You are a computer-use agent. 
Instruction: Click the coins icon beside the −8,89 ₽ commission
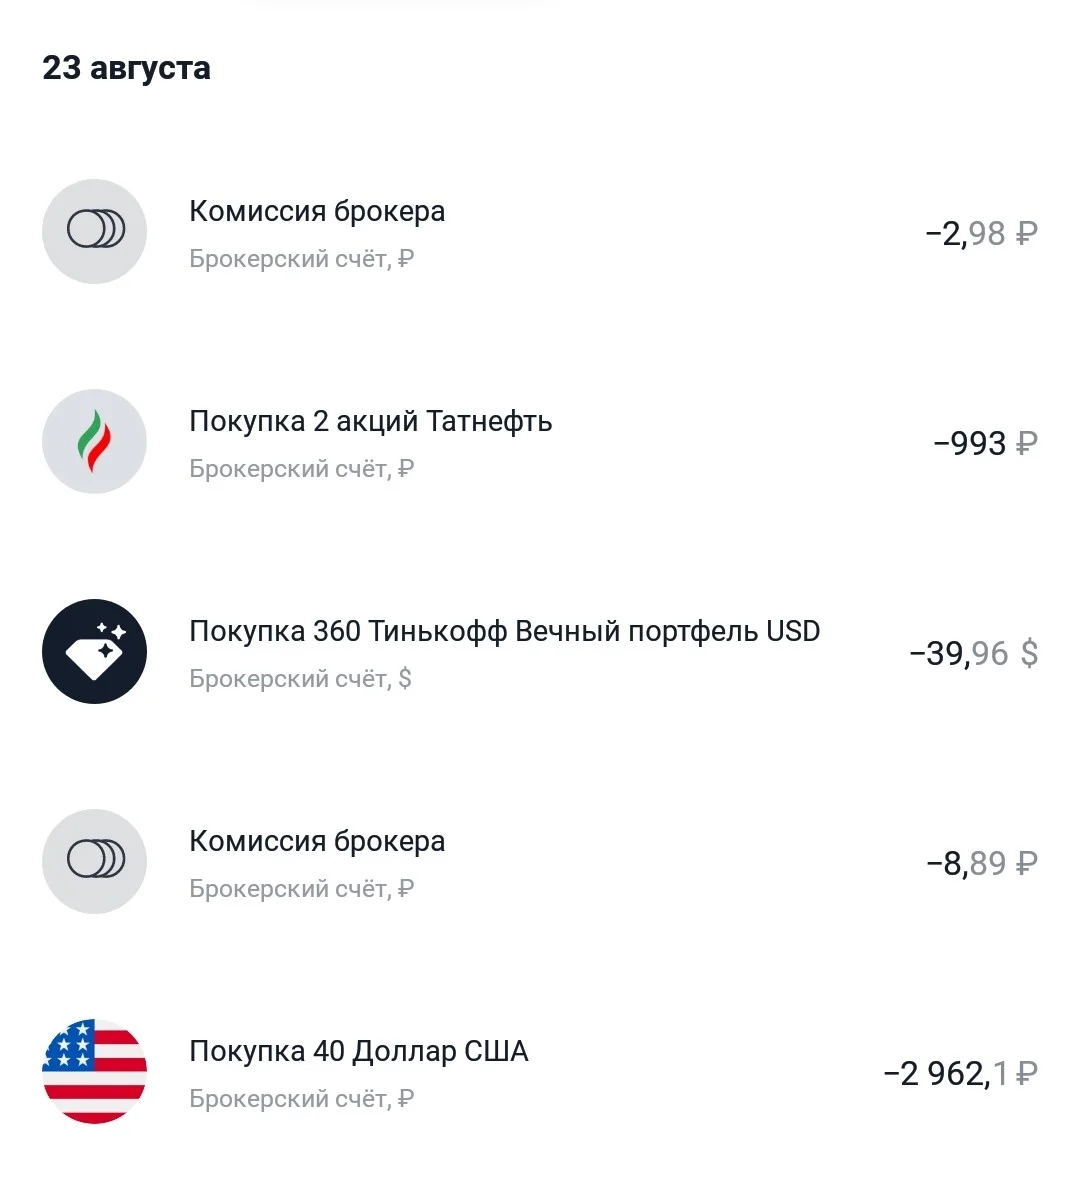[x=95, y=861]
